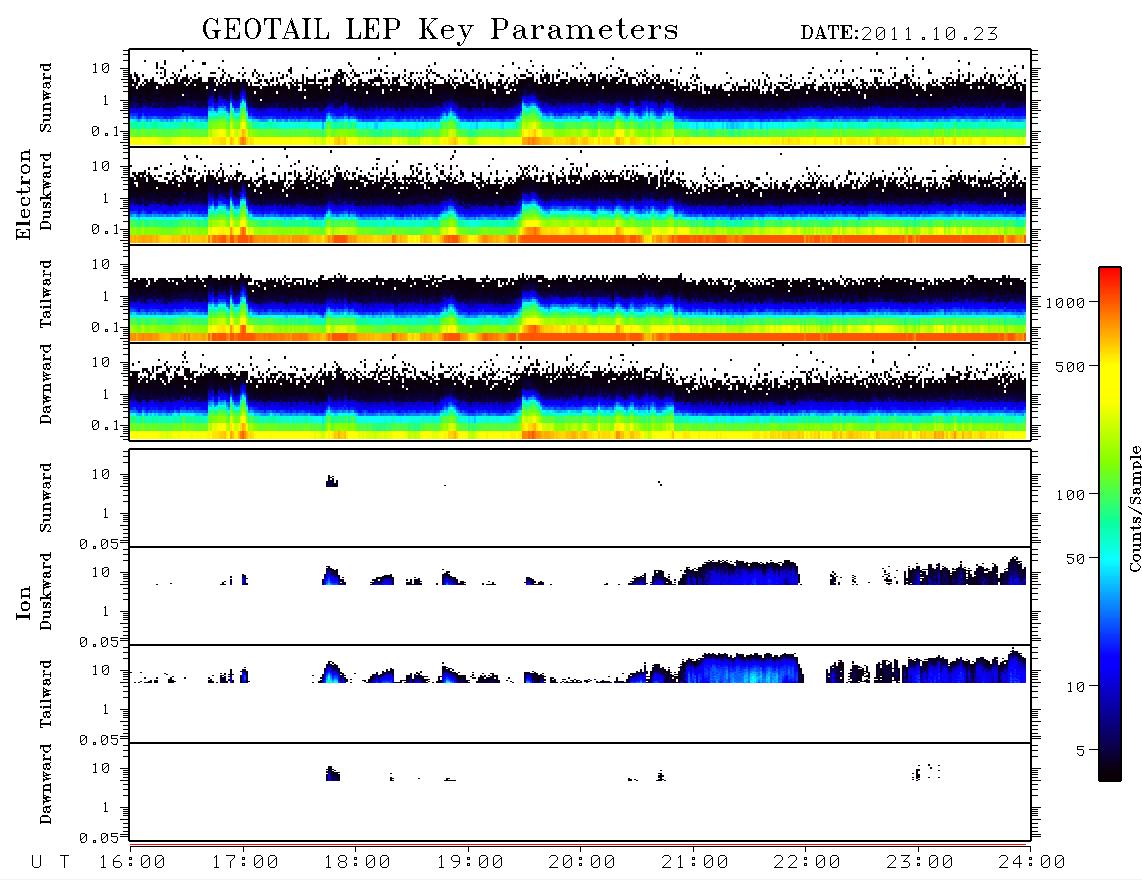Select the 0.1 tick of Electron Sunward panel

pos(105,132)
